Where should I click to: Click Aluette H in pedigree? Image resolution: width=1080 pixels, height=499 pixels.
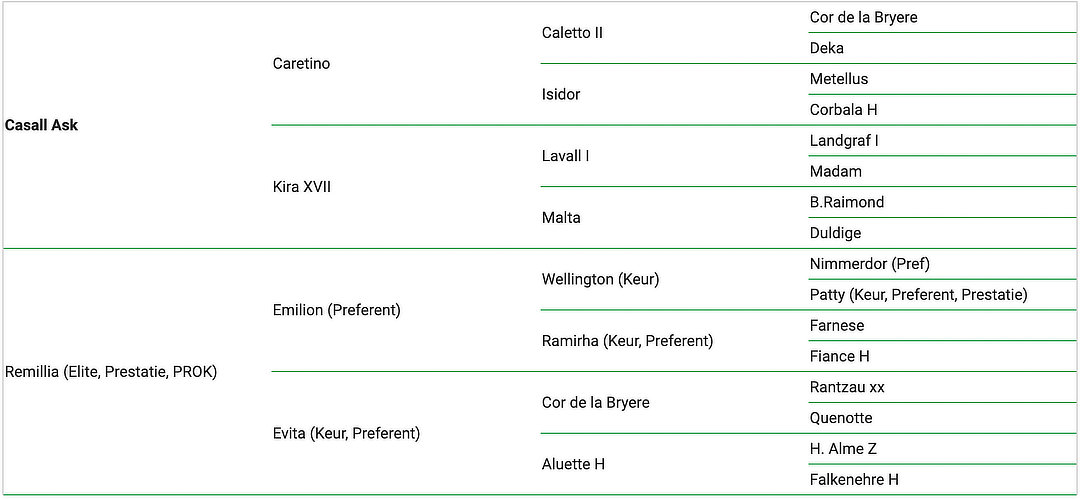coord(573,465)
